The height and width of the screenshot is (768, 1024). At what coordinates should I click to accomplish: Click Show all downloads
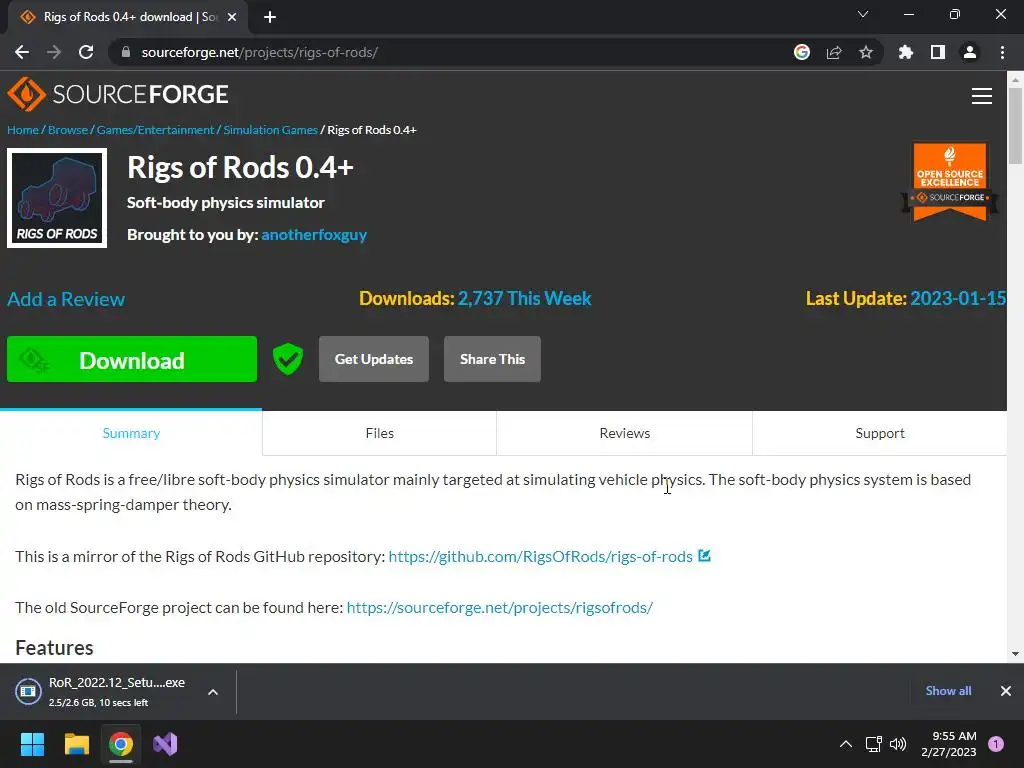tap(948, 691)
